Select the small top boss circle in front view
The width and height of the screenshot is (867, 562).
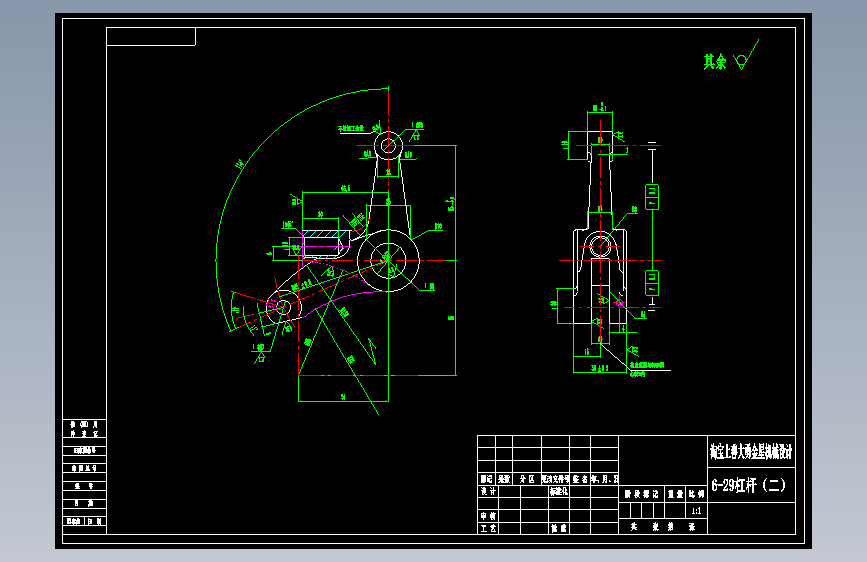[388, 146]
